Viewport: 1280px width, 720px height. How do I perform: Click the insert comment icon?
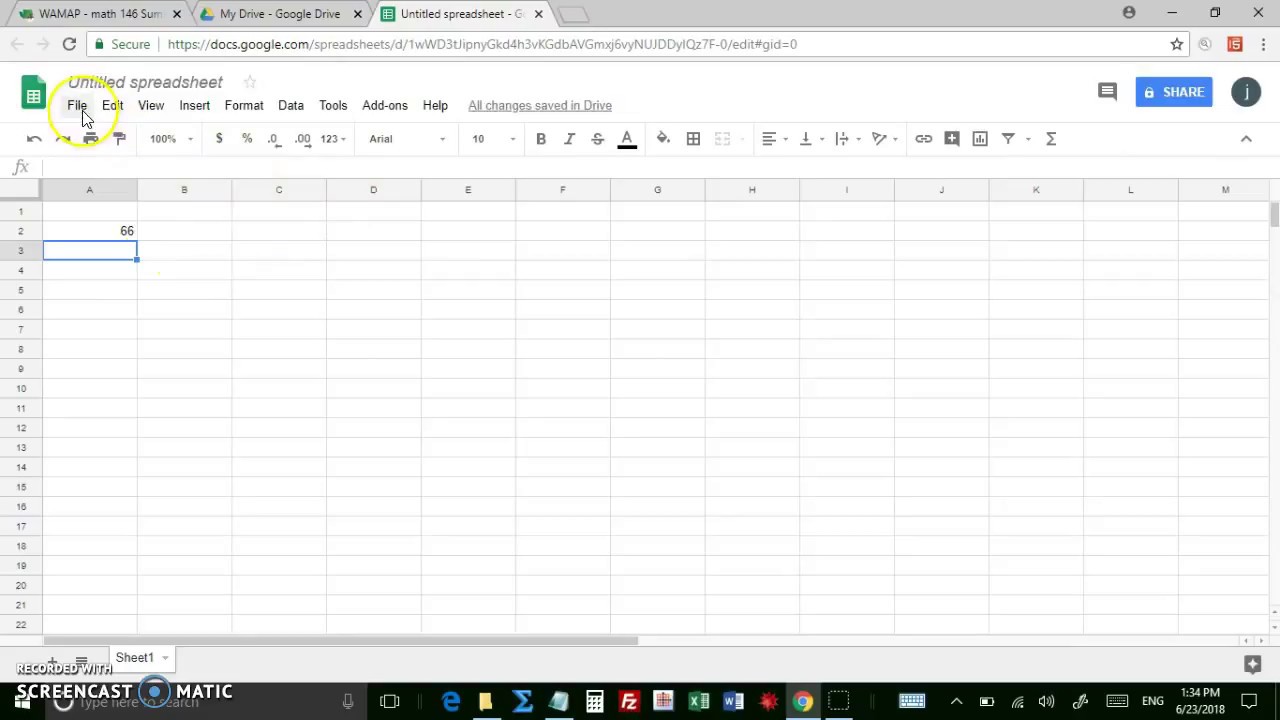point(952,139)
